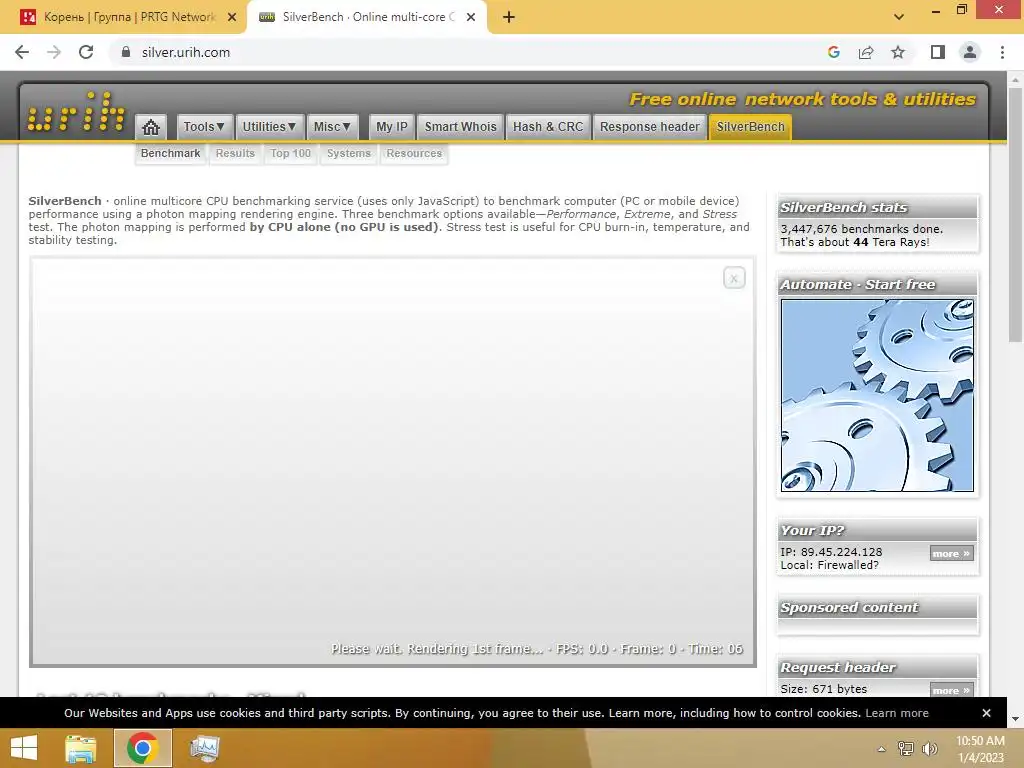Click Size: 671 bytes text

point(824,689)
